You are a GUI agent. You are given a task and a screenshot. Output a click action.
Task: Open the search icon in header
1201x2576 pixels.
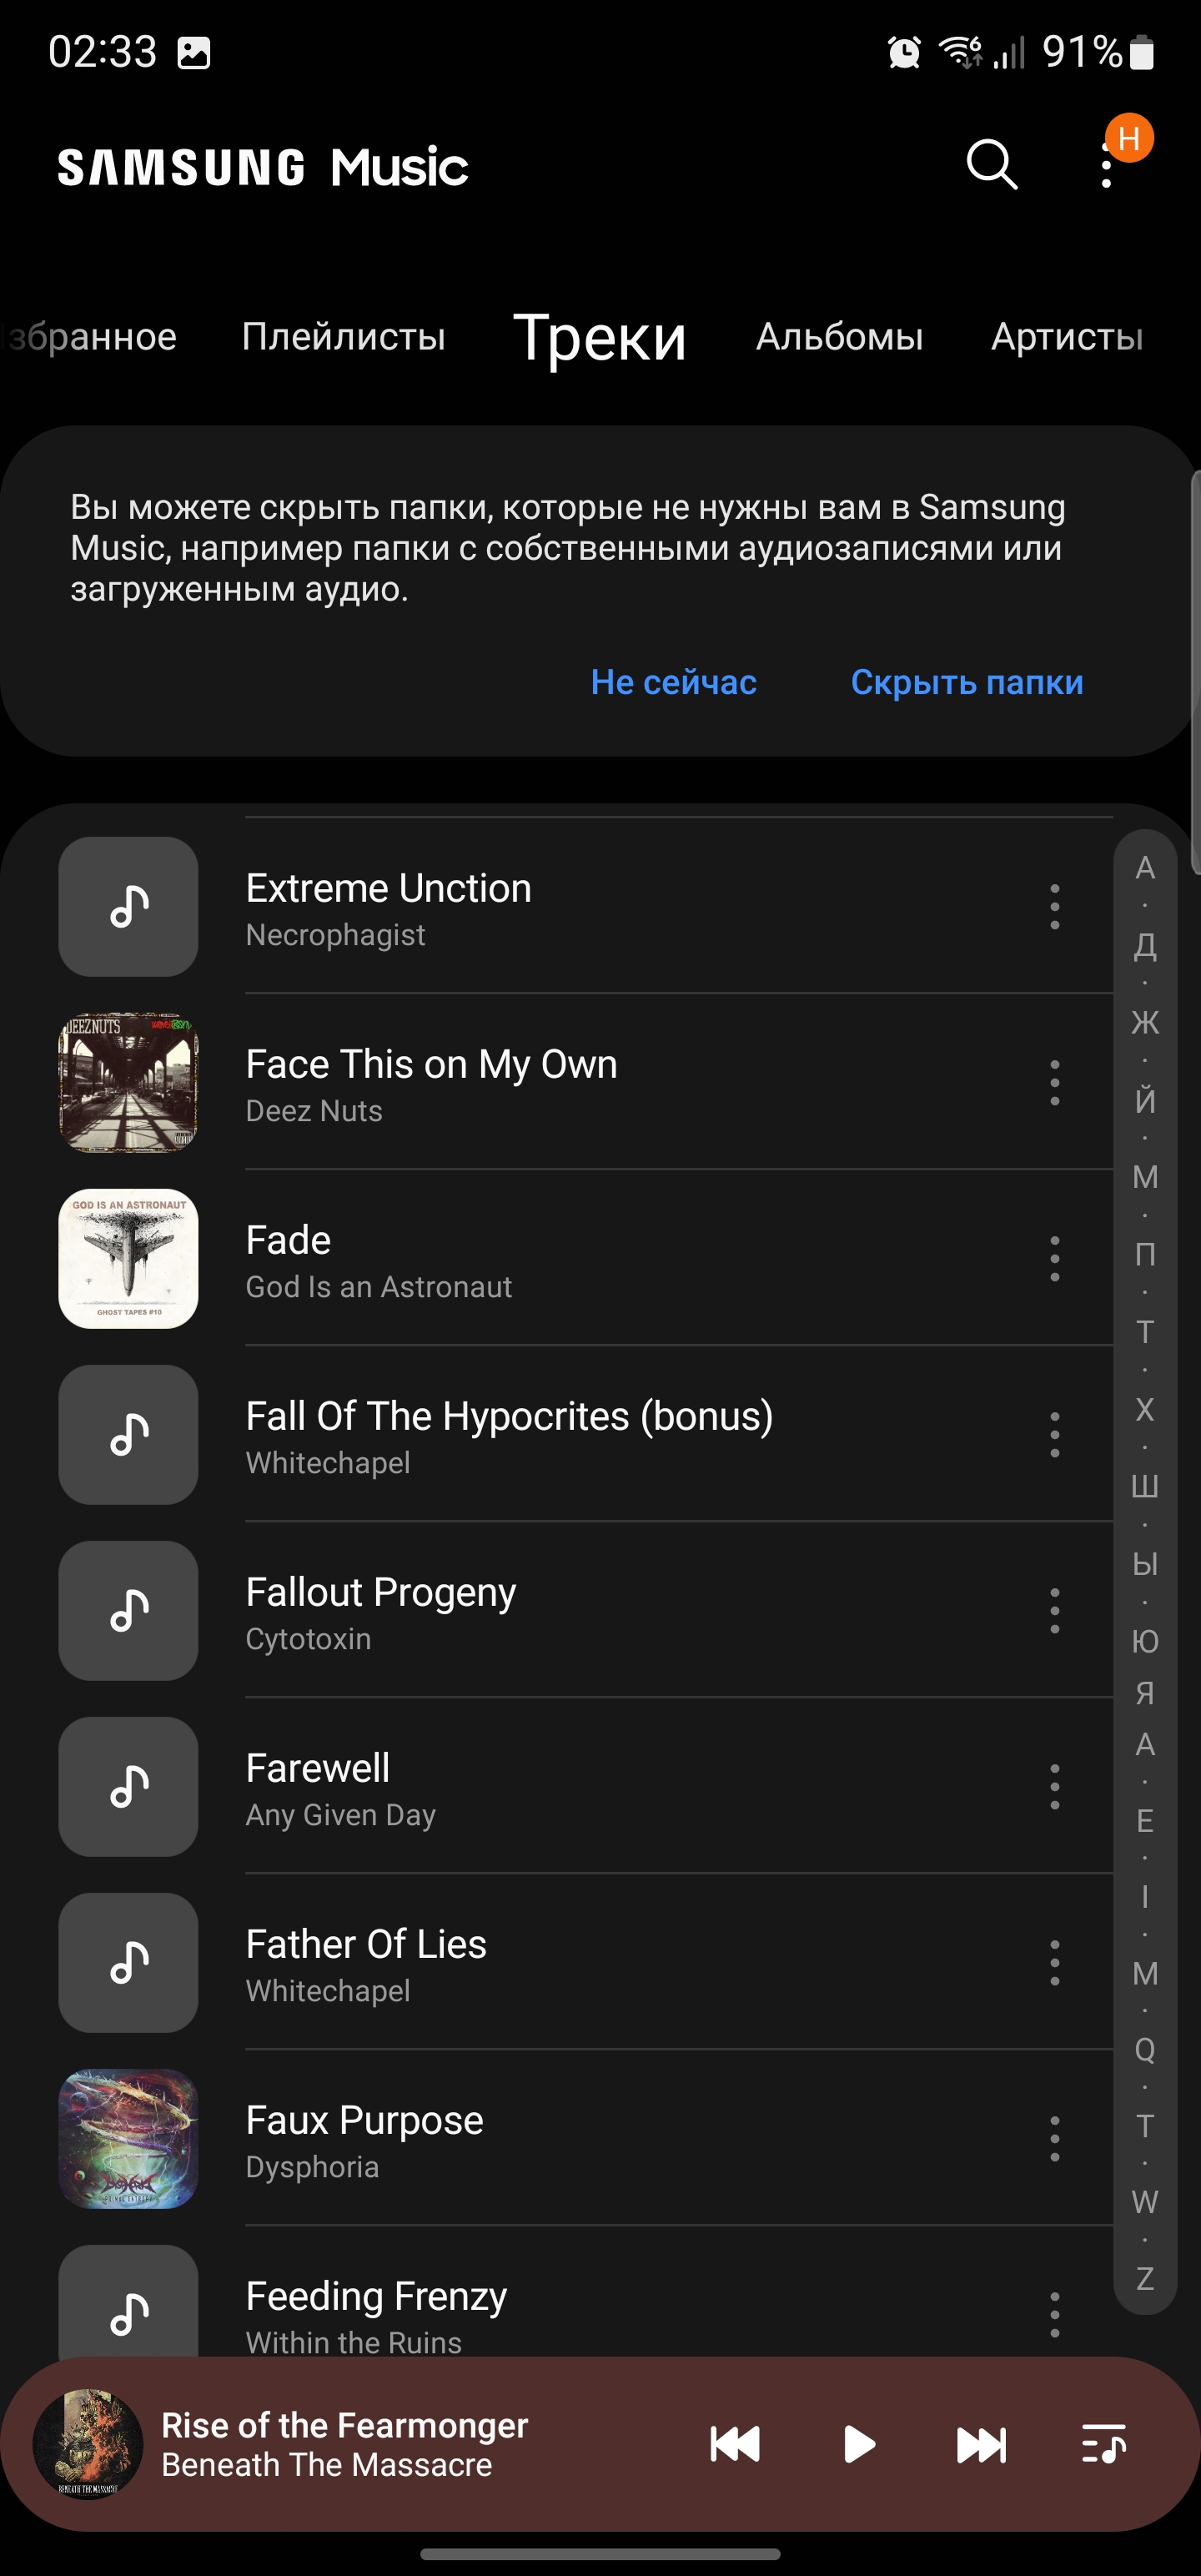991,165
